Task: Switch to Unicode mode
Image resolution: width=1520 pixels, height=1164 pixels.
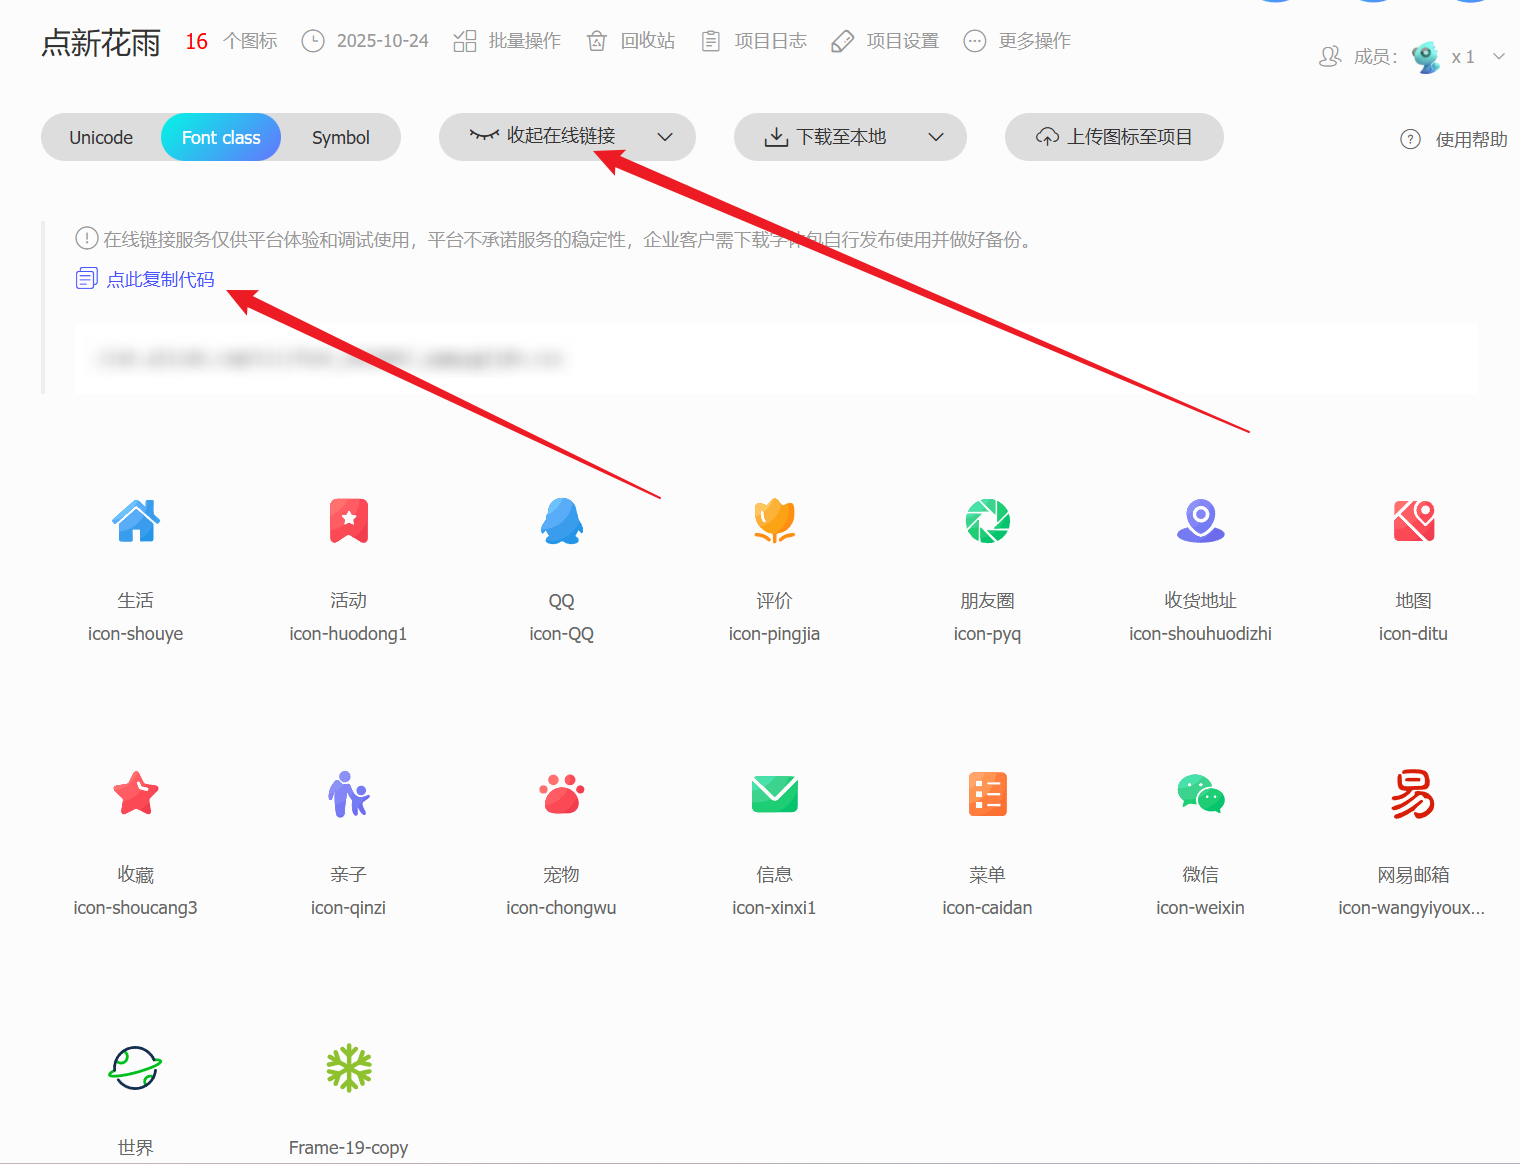Action: tap(101, 138)
